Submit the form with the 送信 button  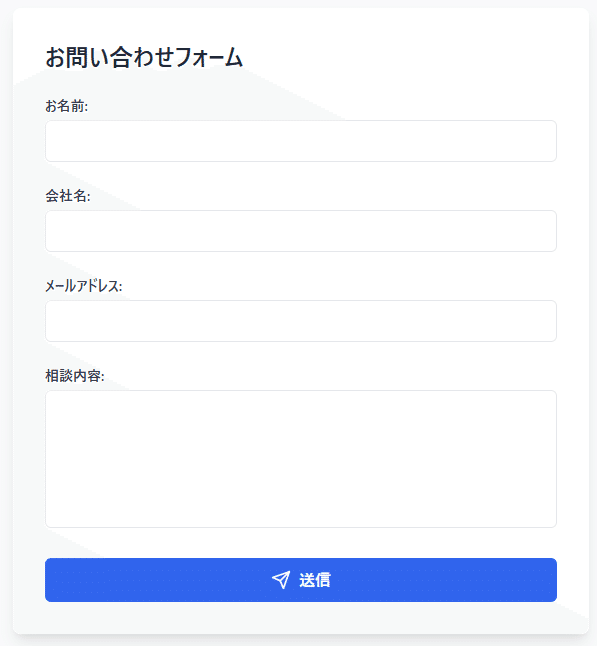(x=301, y=580)
